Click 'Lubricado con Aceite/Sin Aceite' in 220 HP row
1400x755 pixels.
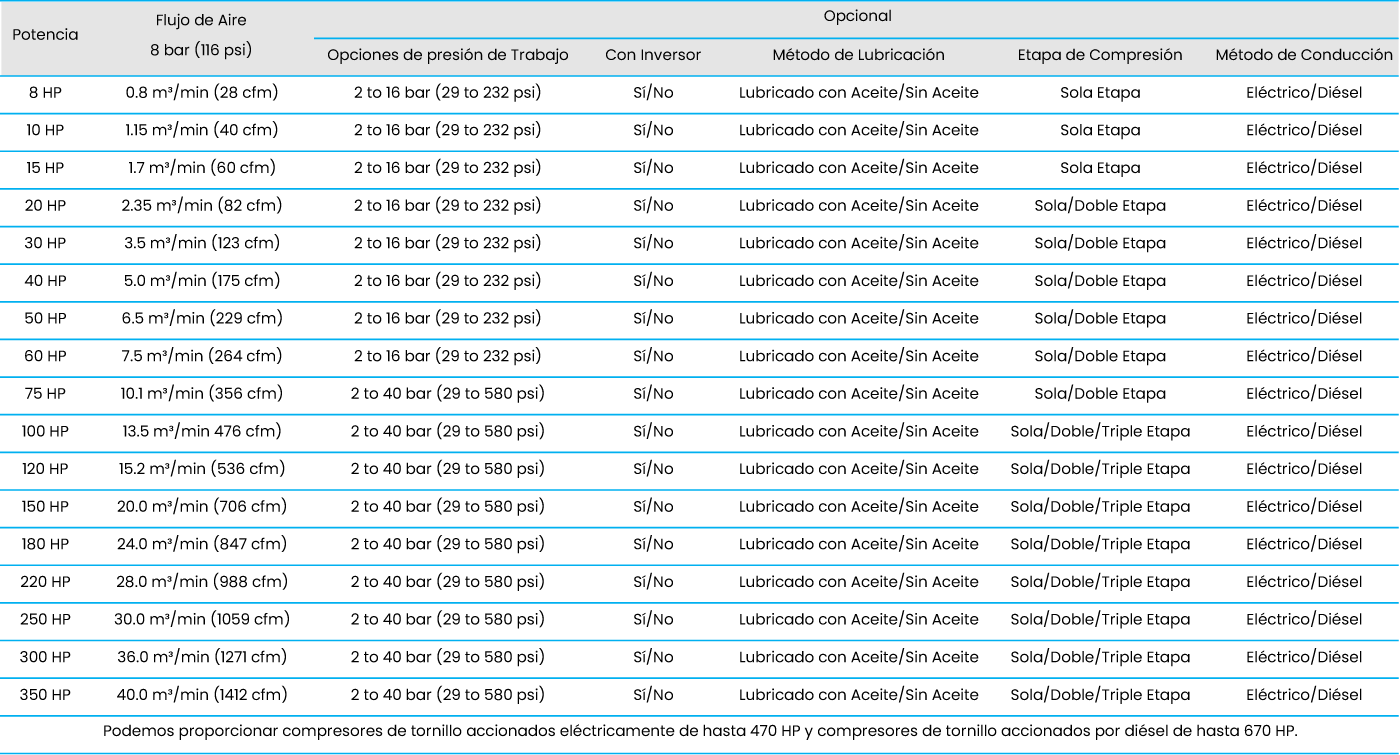(858, 582)
